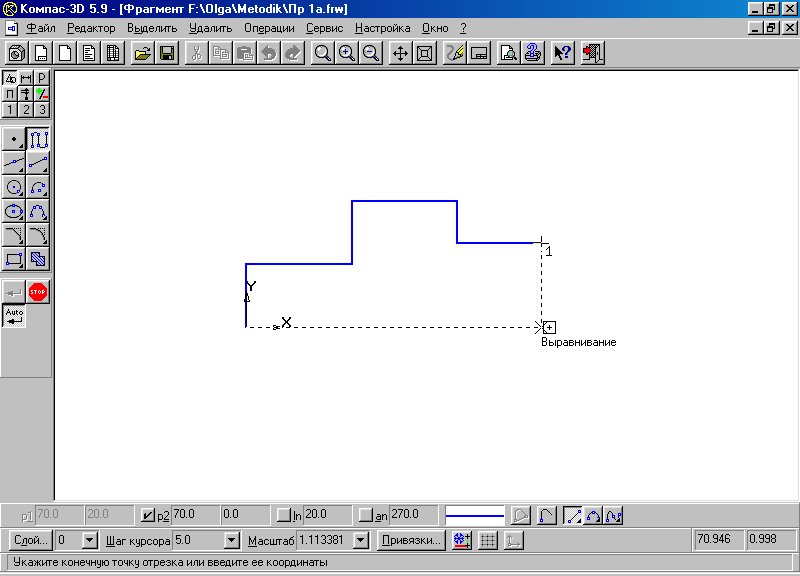Create a new blank fragment
Screen dimensions: 800x576
65,53
